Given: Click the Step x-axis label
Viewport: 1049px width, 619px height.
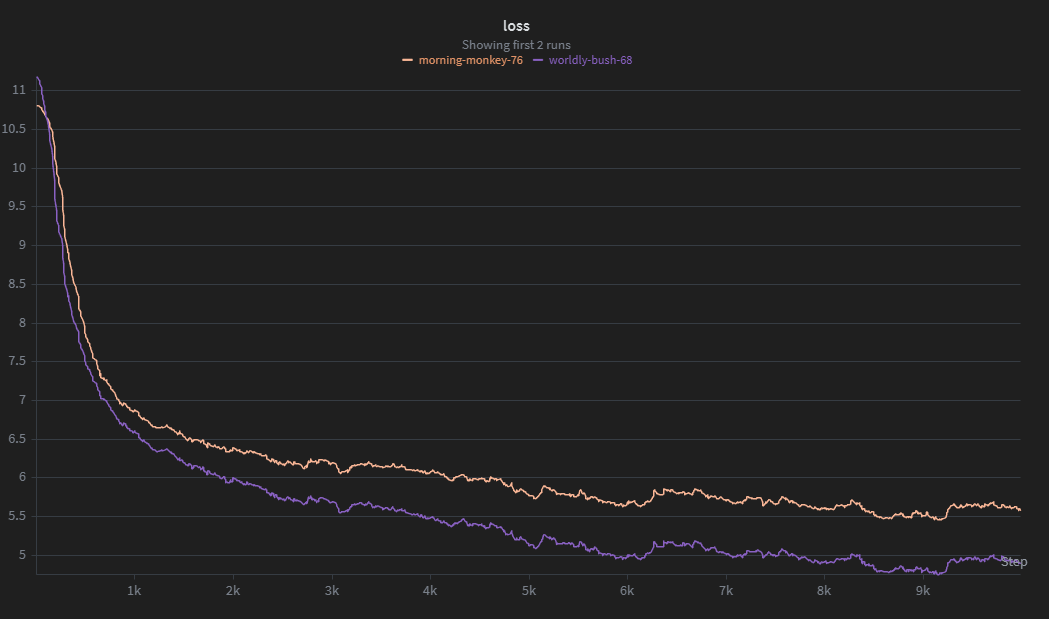Looking at the screenshot, I should 1013,562.
